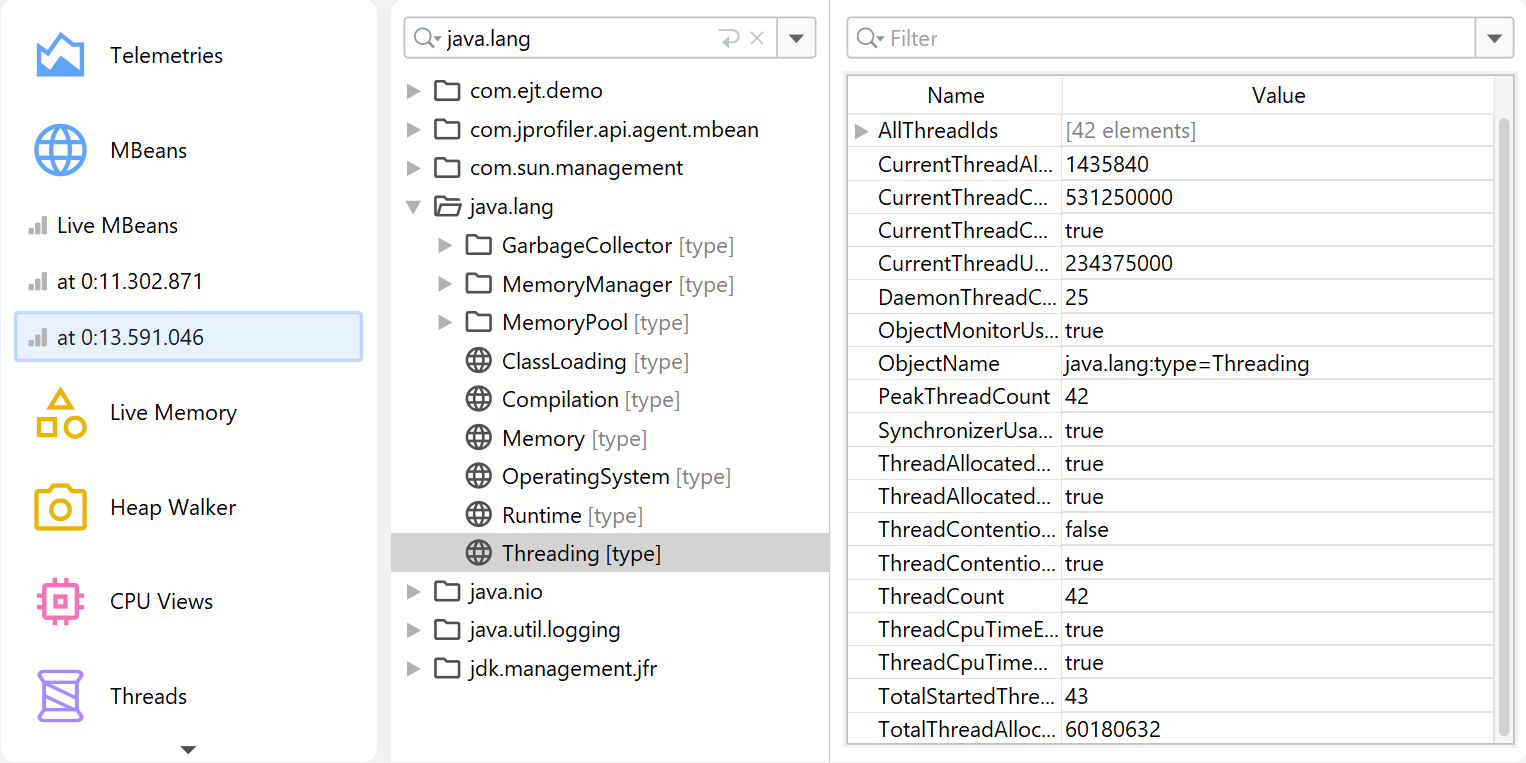
Task: Clear the java.lang search text
Action: coord(757,39)
